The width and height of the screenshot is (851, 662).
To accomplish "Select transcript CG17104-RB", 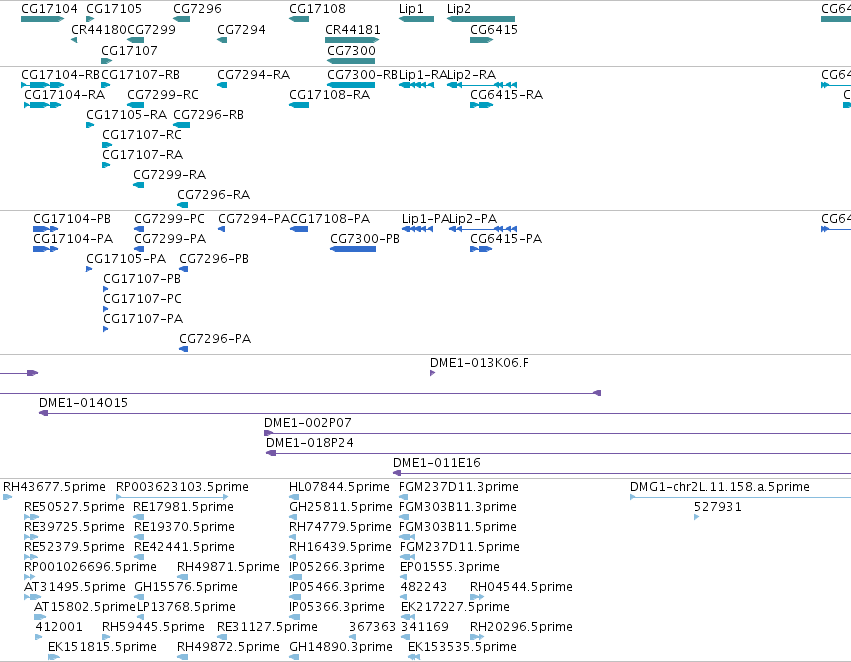I will click(x=42, y=85).
